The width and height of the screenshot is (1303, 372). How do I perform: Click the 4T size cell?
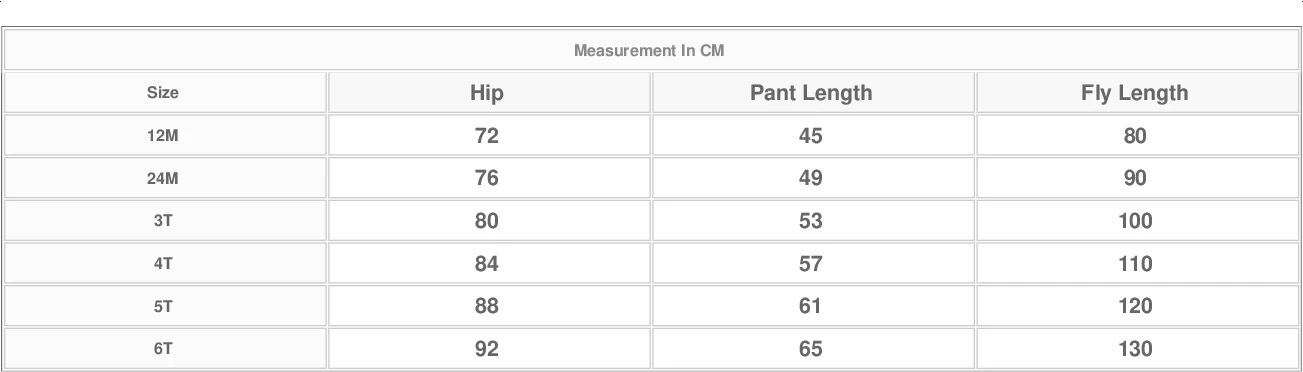click(x=163, y=264)
